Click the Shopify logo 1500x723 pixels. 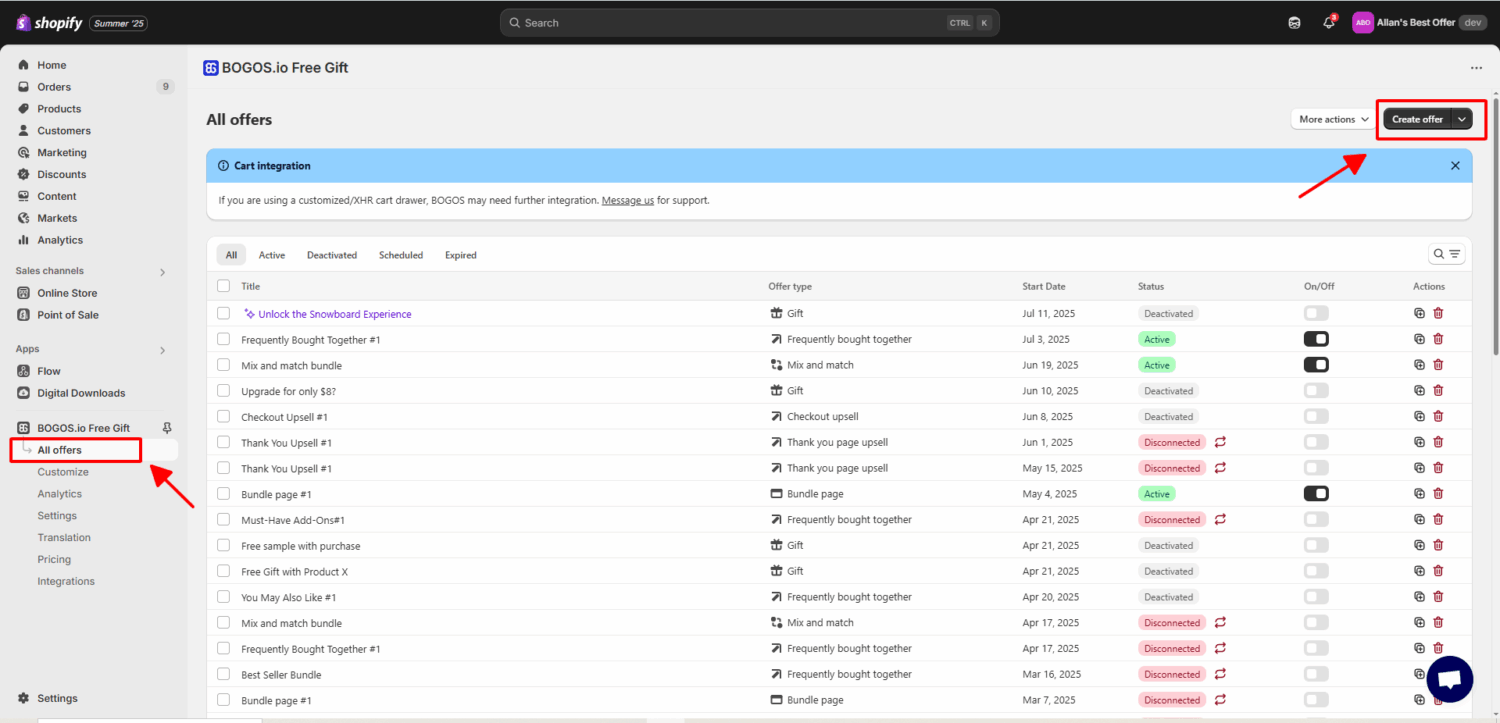[x=50, y=22]
